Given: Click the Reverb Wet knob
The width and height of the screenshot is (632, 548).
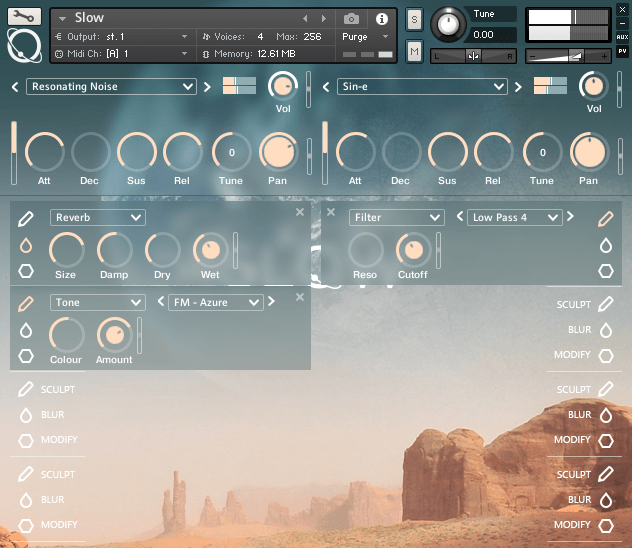Looking at the screenshot, I should coord(210,250).
